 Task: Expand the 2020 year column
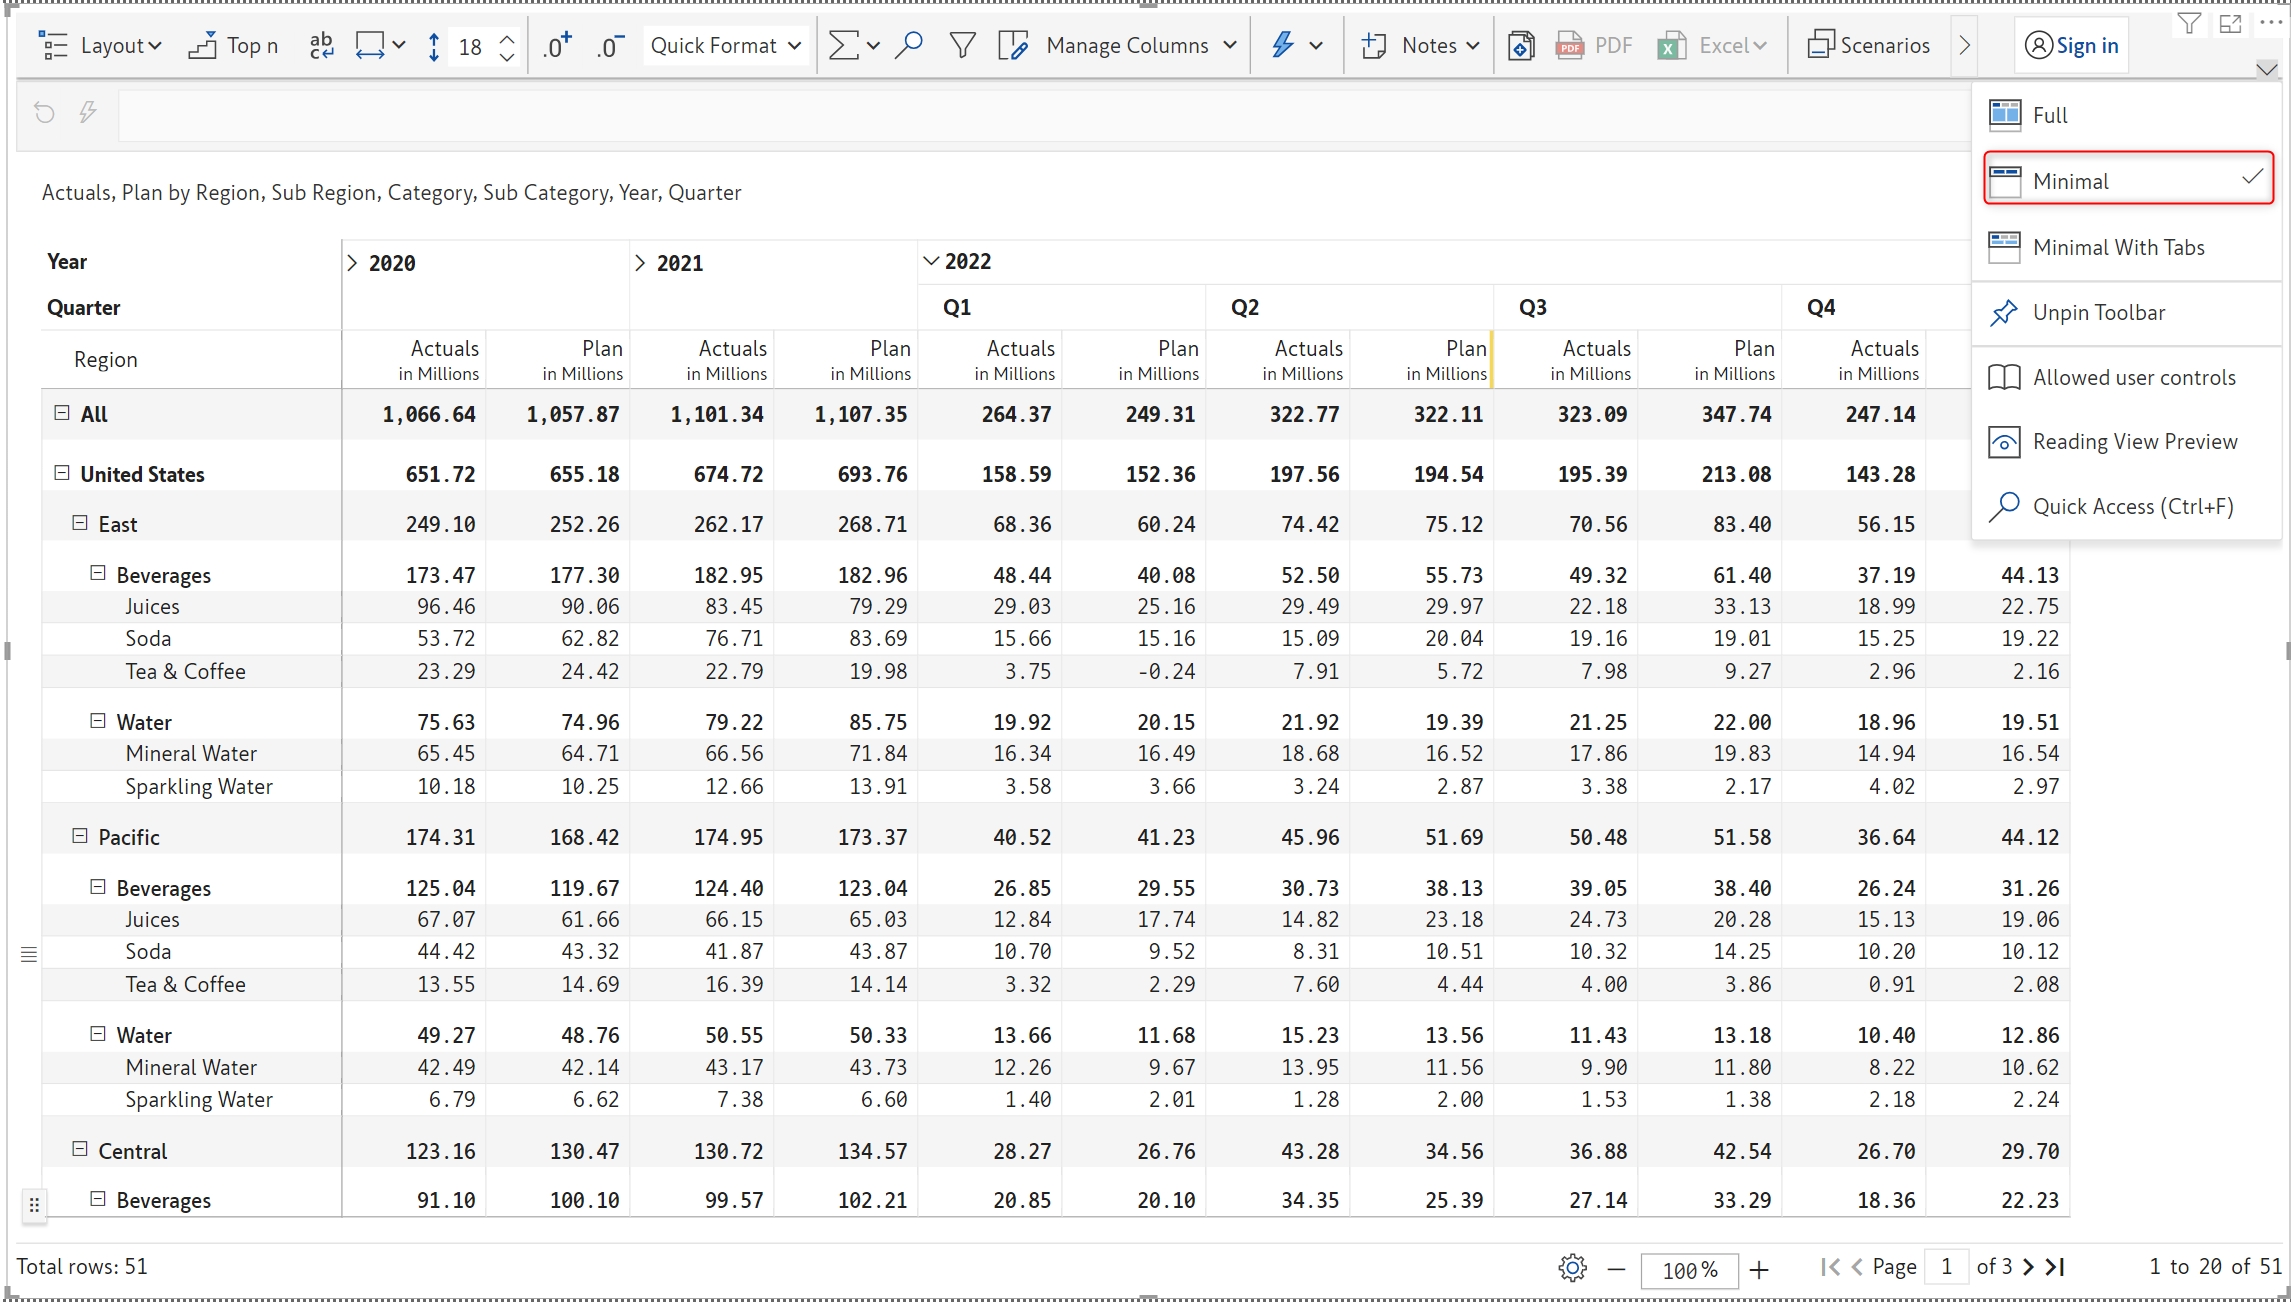tap(352, 263)
